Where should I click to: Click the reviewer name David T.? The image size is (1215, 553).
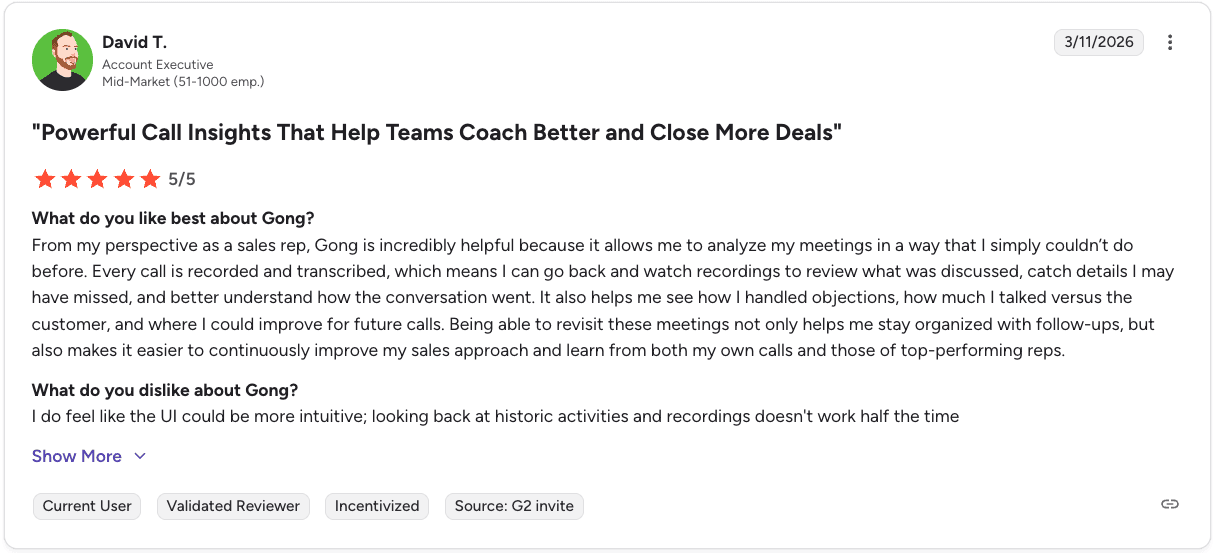point(134,42)
